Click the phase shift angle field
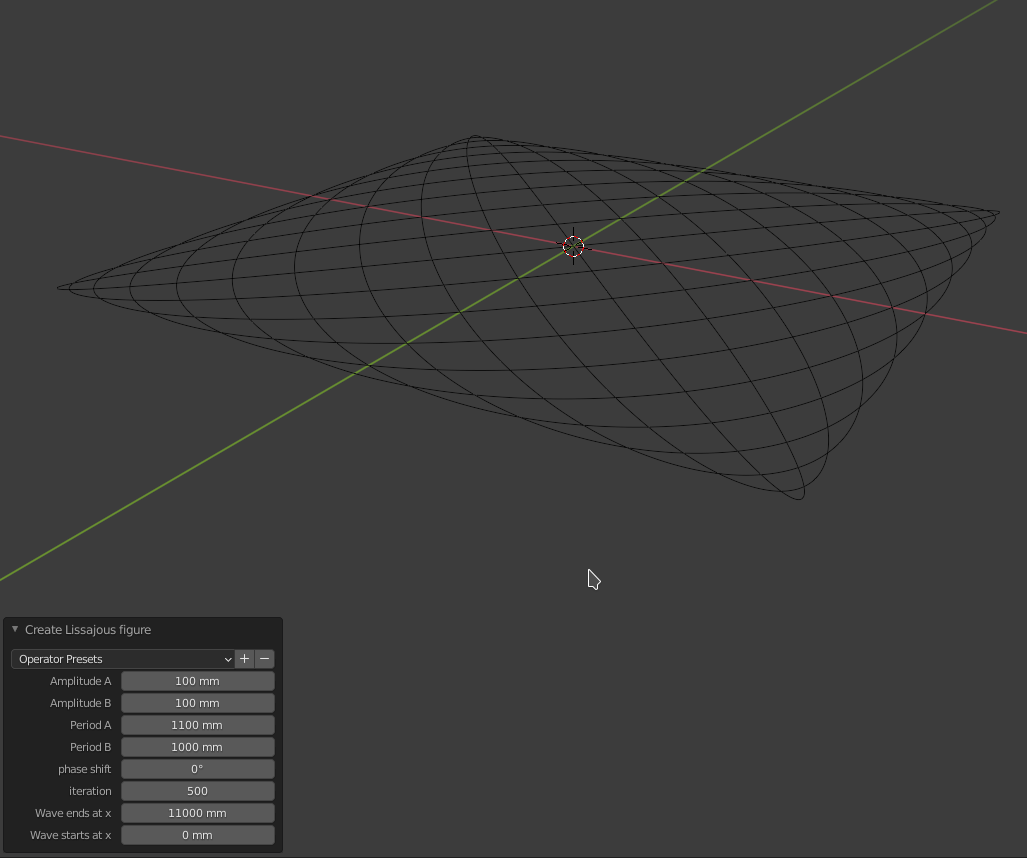This screenshot has width=1027, height=858. pos(197,769)
